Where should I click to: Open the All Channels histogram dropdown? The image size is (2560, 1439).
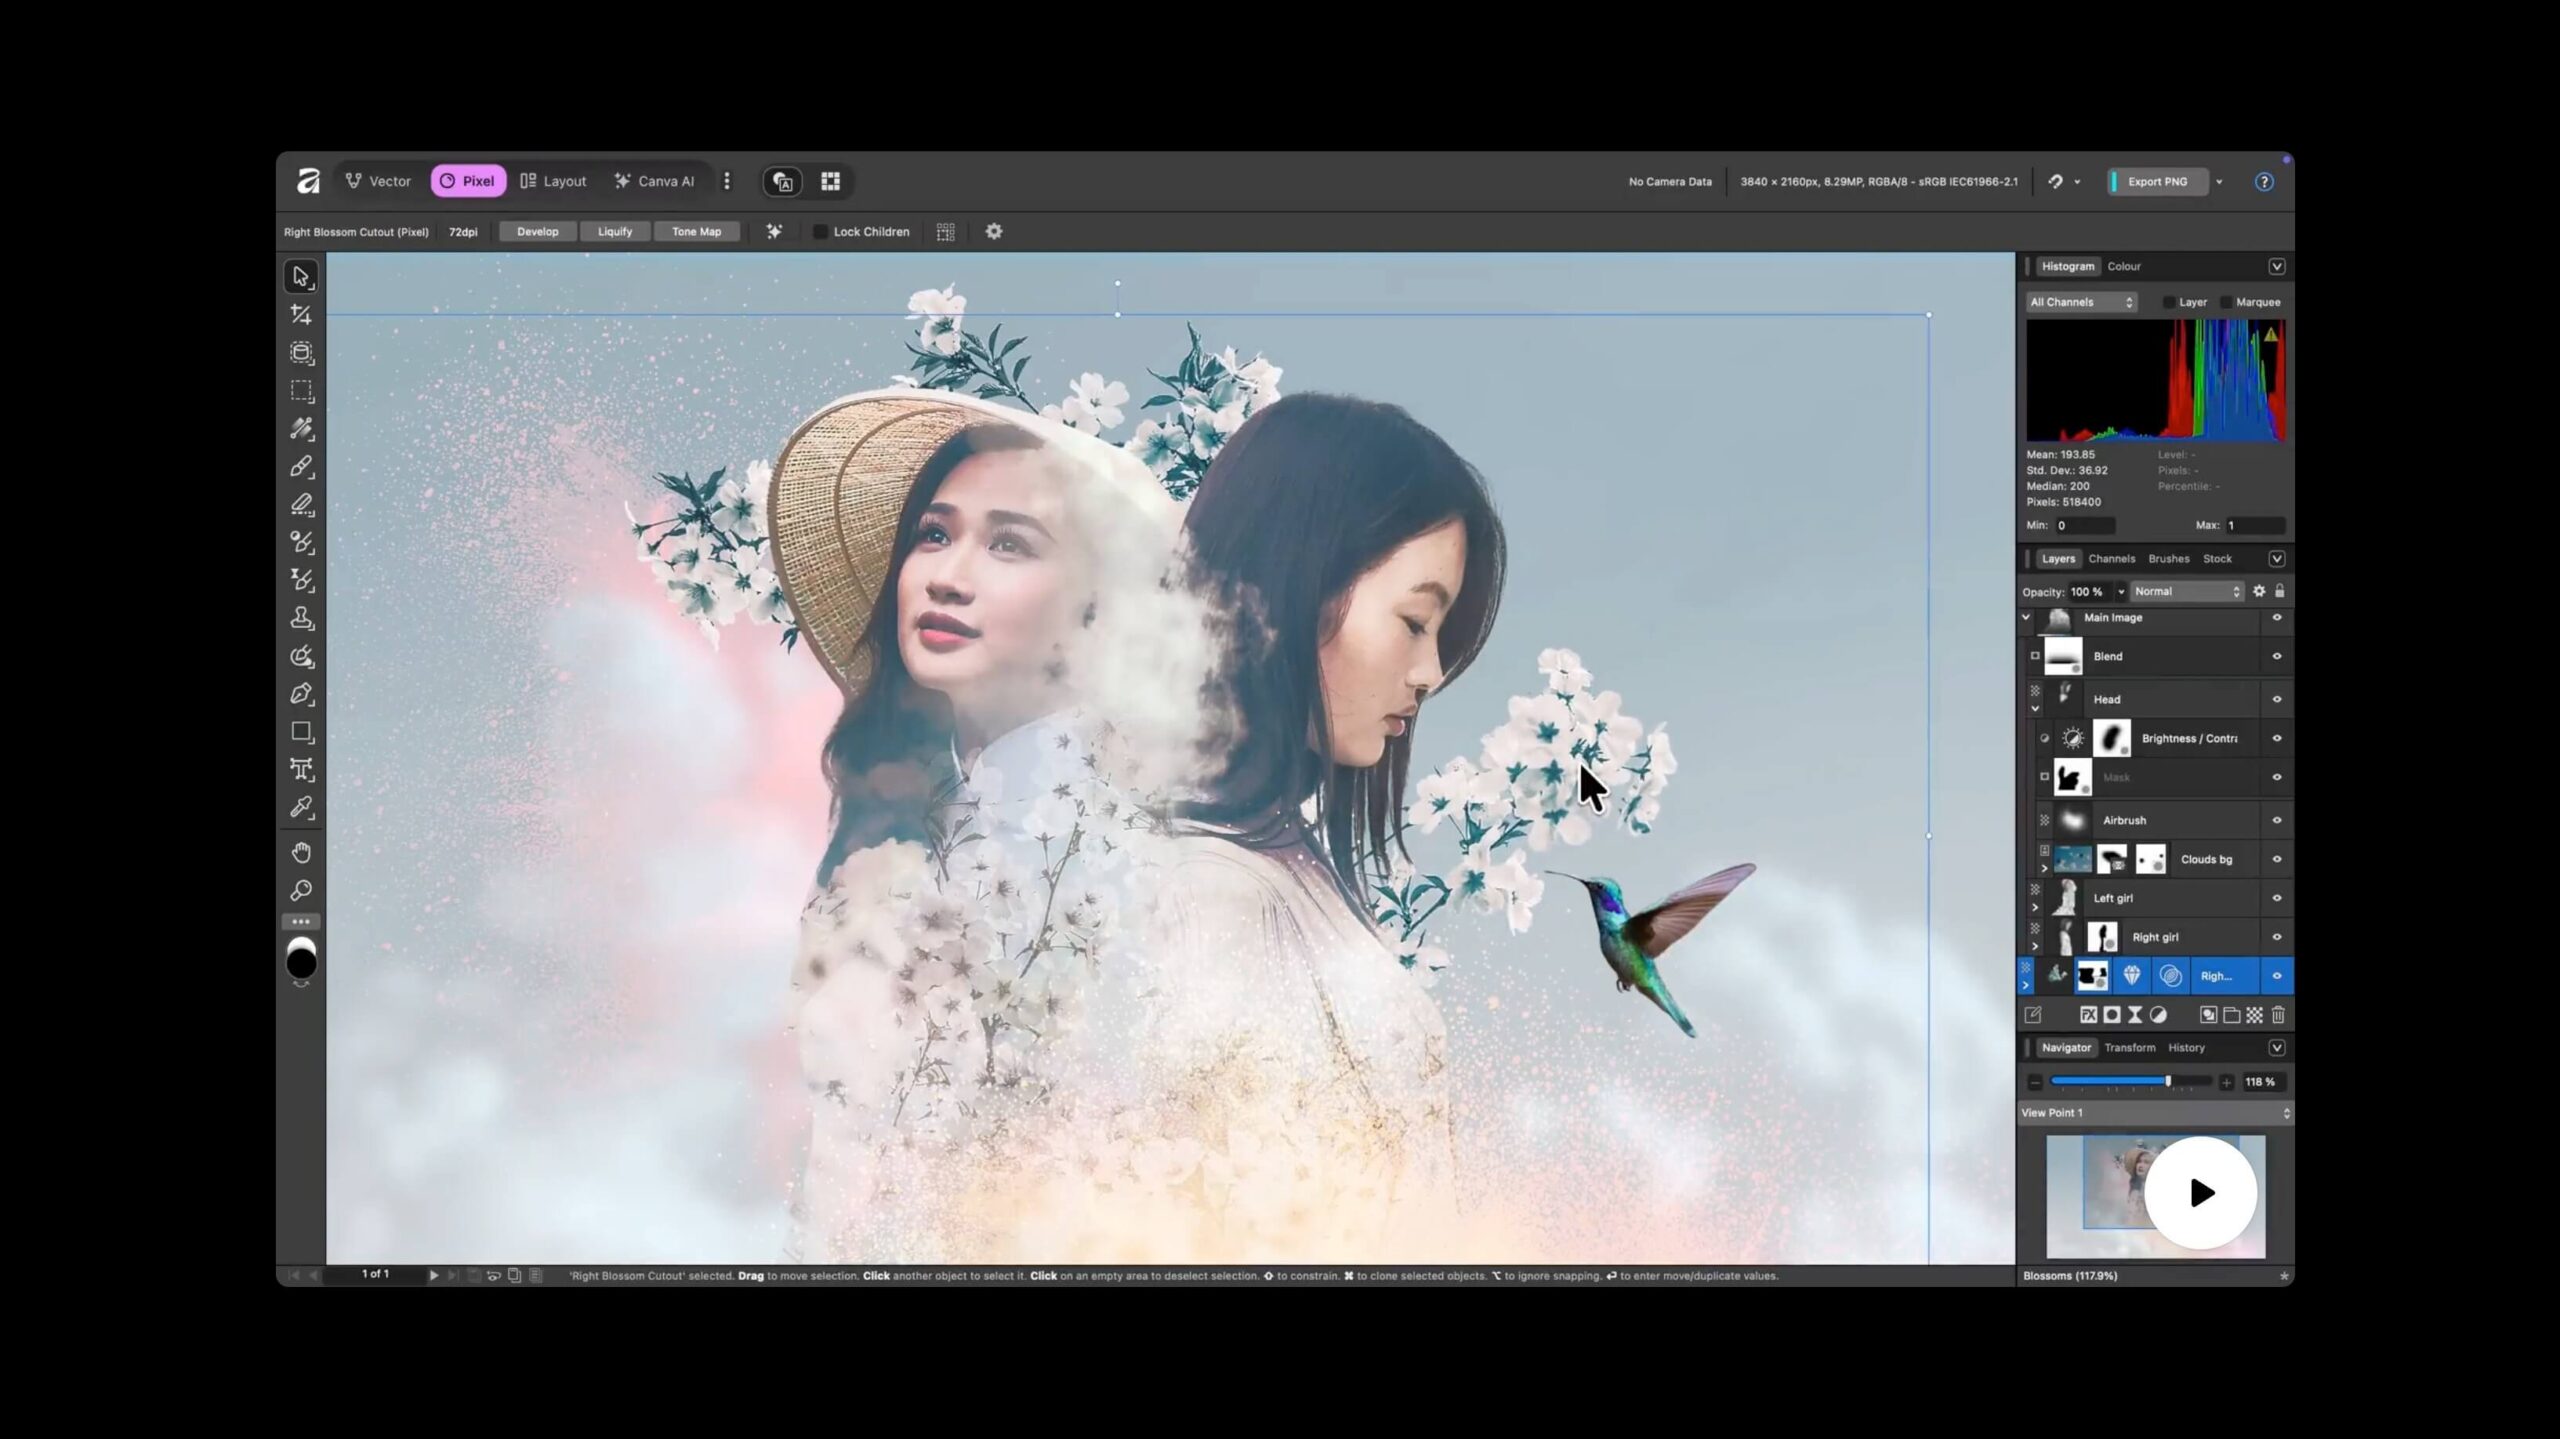coord(2080,301)
